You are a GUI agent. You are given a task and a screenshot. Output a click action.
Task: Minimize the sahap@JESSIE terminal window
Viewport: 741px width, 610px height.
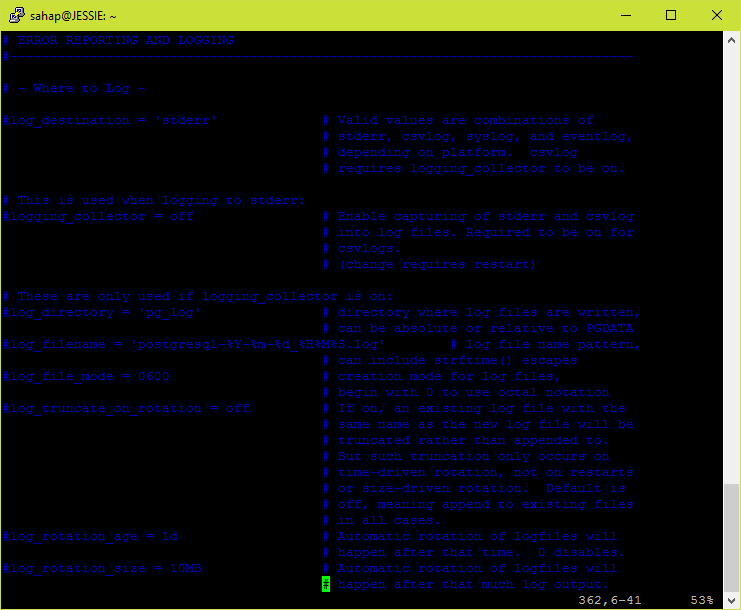click(626, 15)
